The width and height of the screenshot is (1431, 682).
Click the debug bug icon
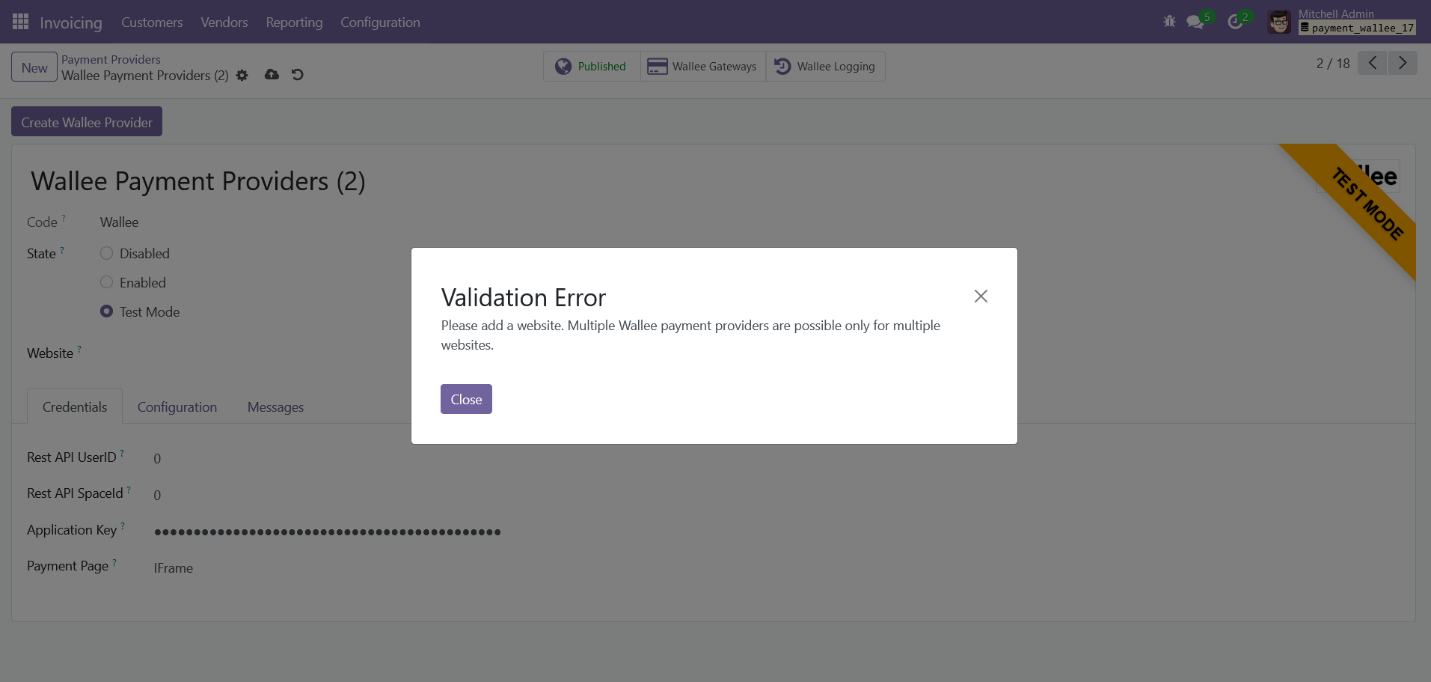(x=1169, y=22)
